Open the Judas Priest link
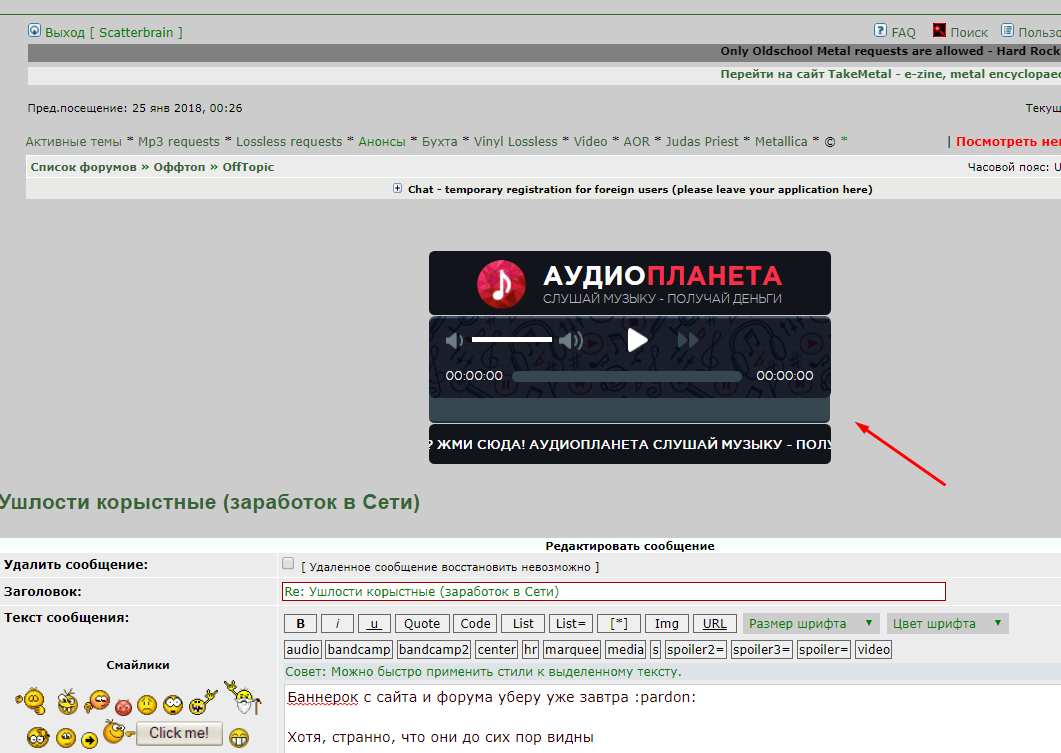This screenshot has height=753, width=1061. (702, 141)
